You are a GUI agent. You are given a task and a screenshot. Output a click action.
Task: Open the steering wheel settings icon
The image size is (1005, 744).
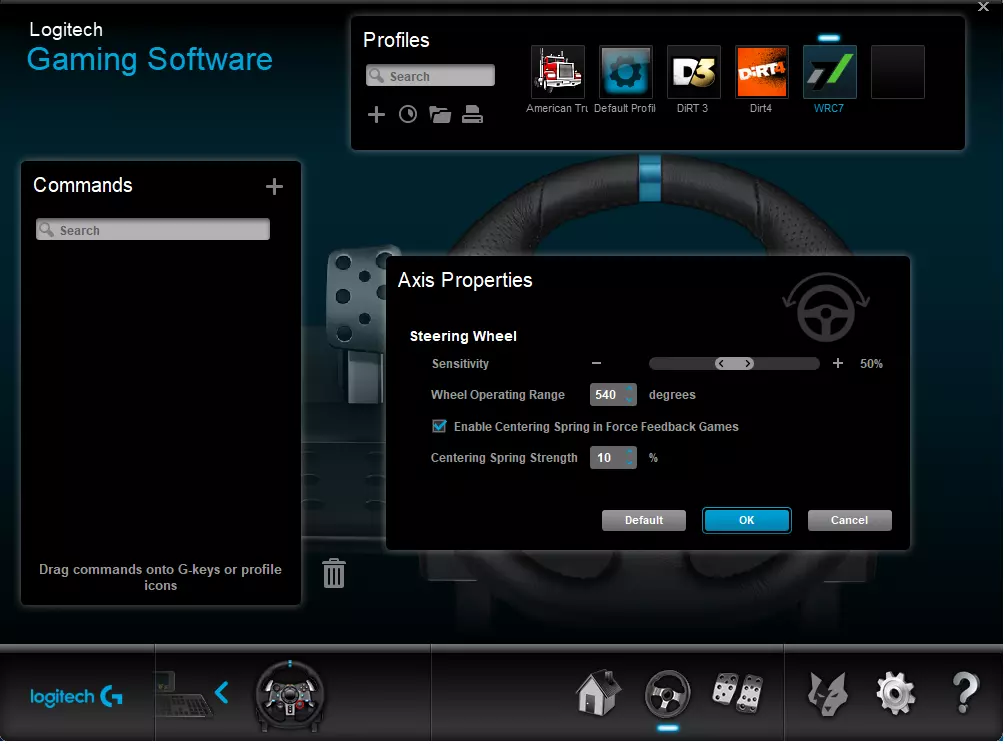tap(667, 693)
